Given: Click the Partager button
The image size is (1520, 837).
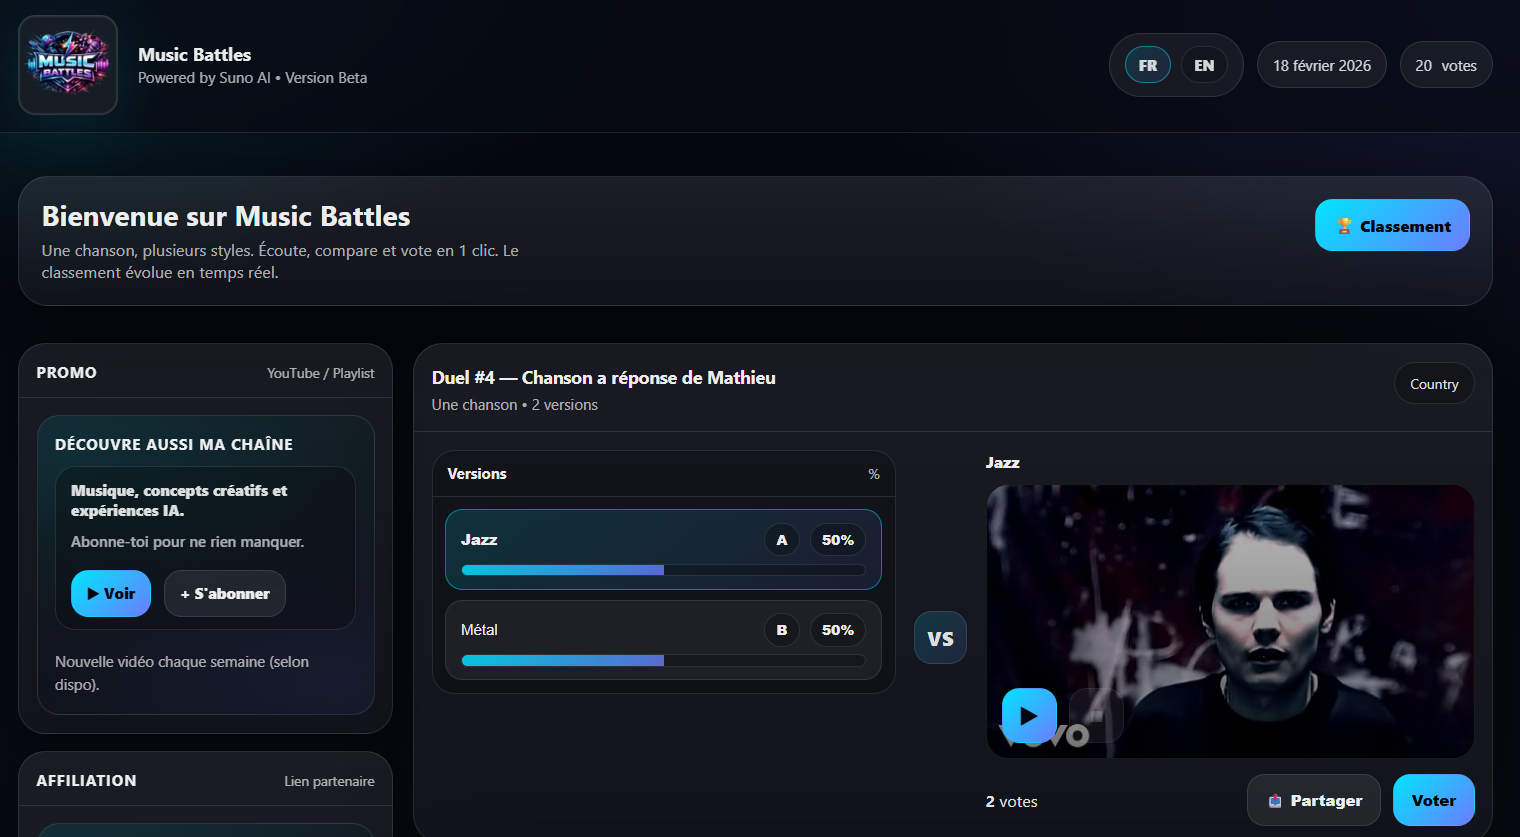Looking at the screenshot, I should (1313, 800).
